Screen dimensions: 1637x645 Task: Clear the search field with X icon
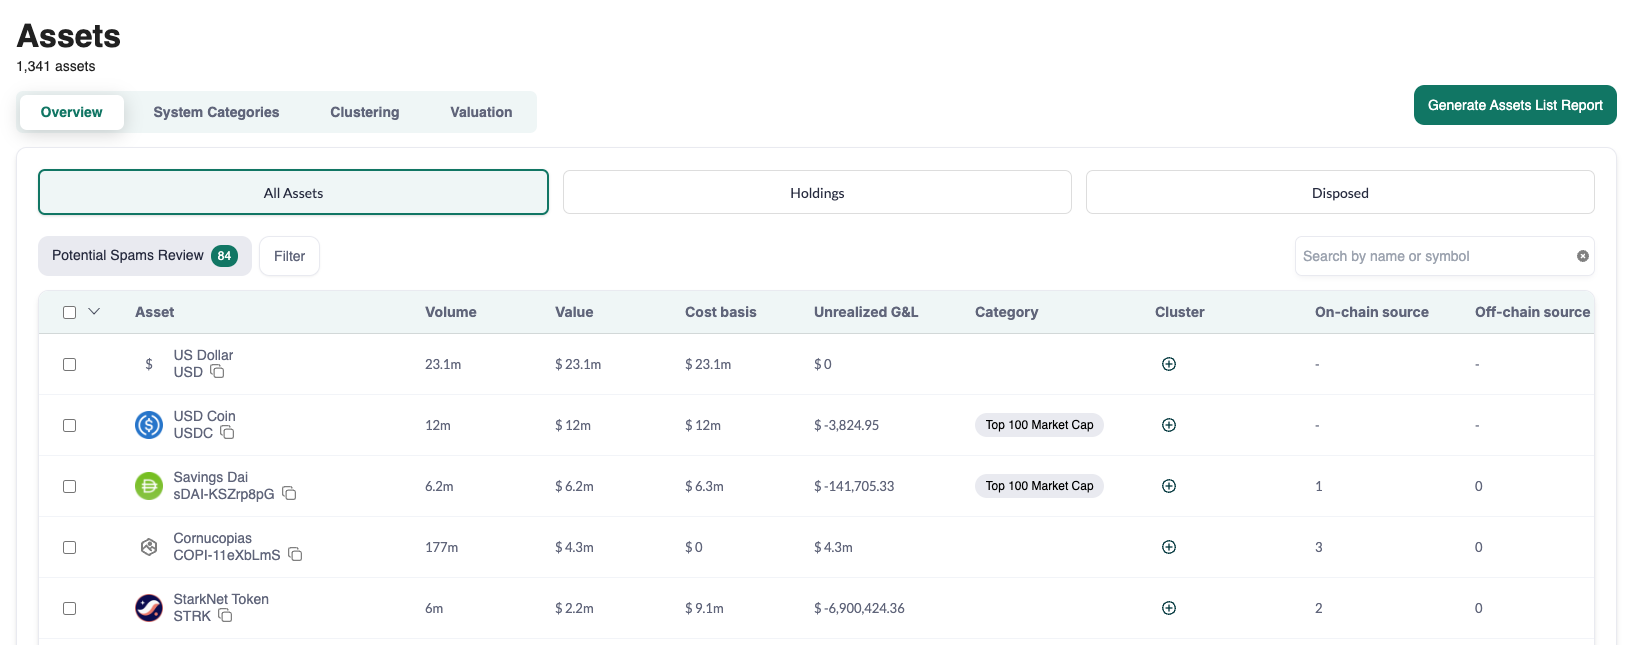pos(1582,256)
